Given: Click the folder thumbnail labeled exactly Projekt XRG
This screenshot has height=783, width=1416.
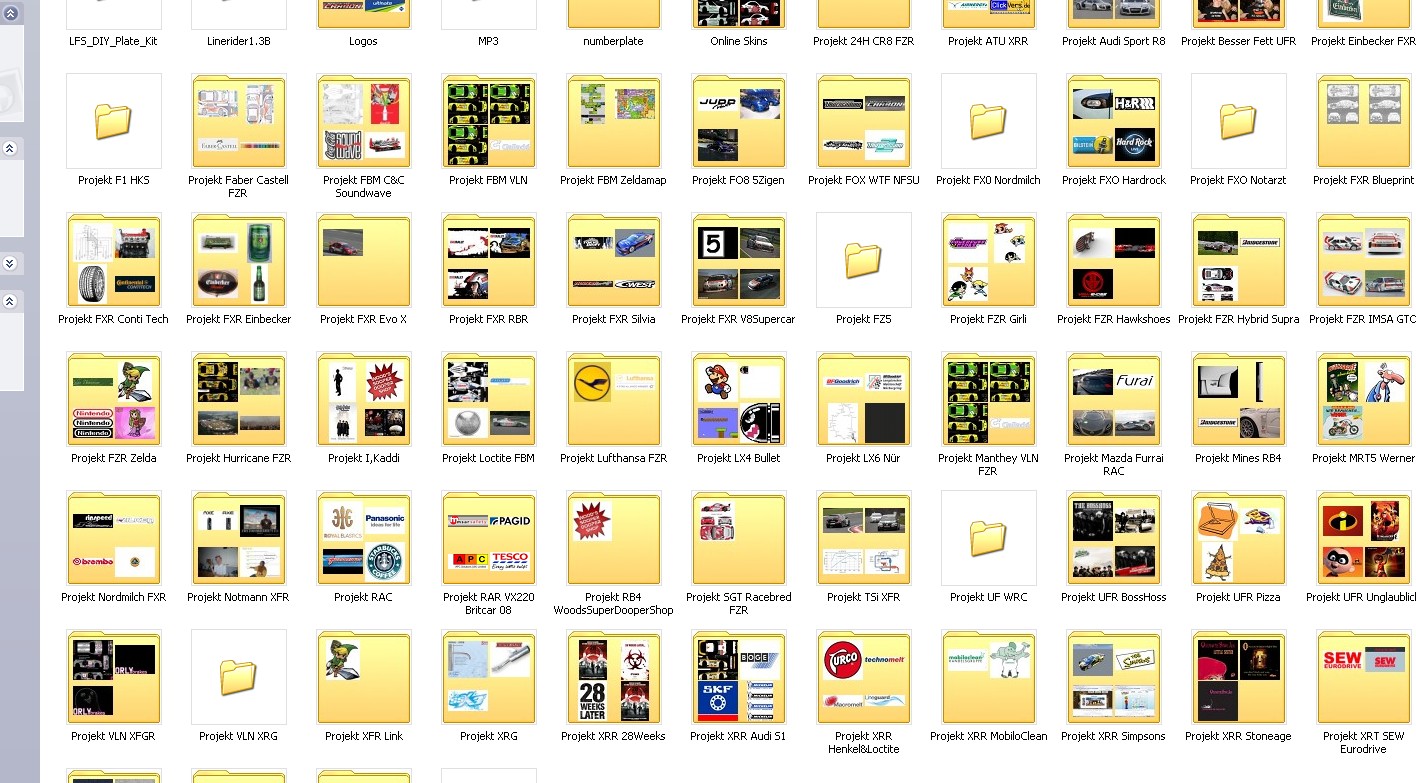Looking at the screenshot, I should (489, 677).
